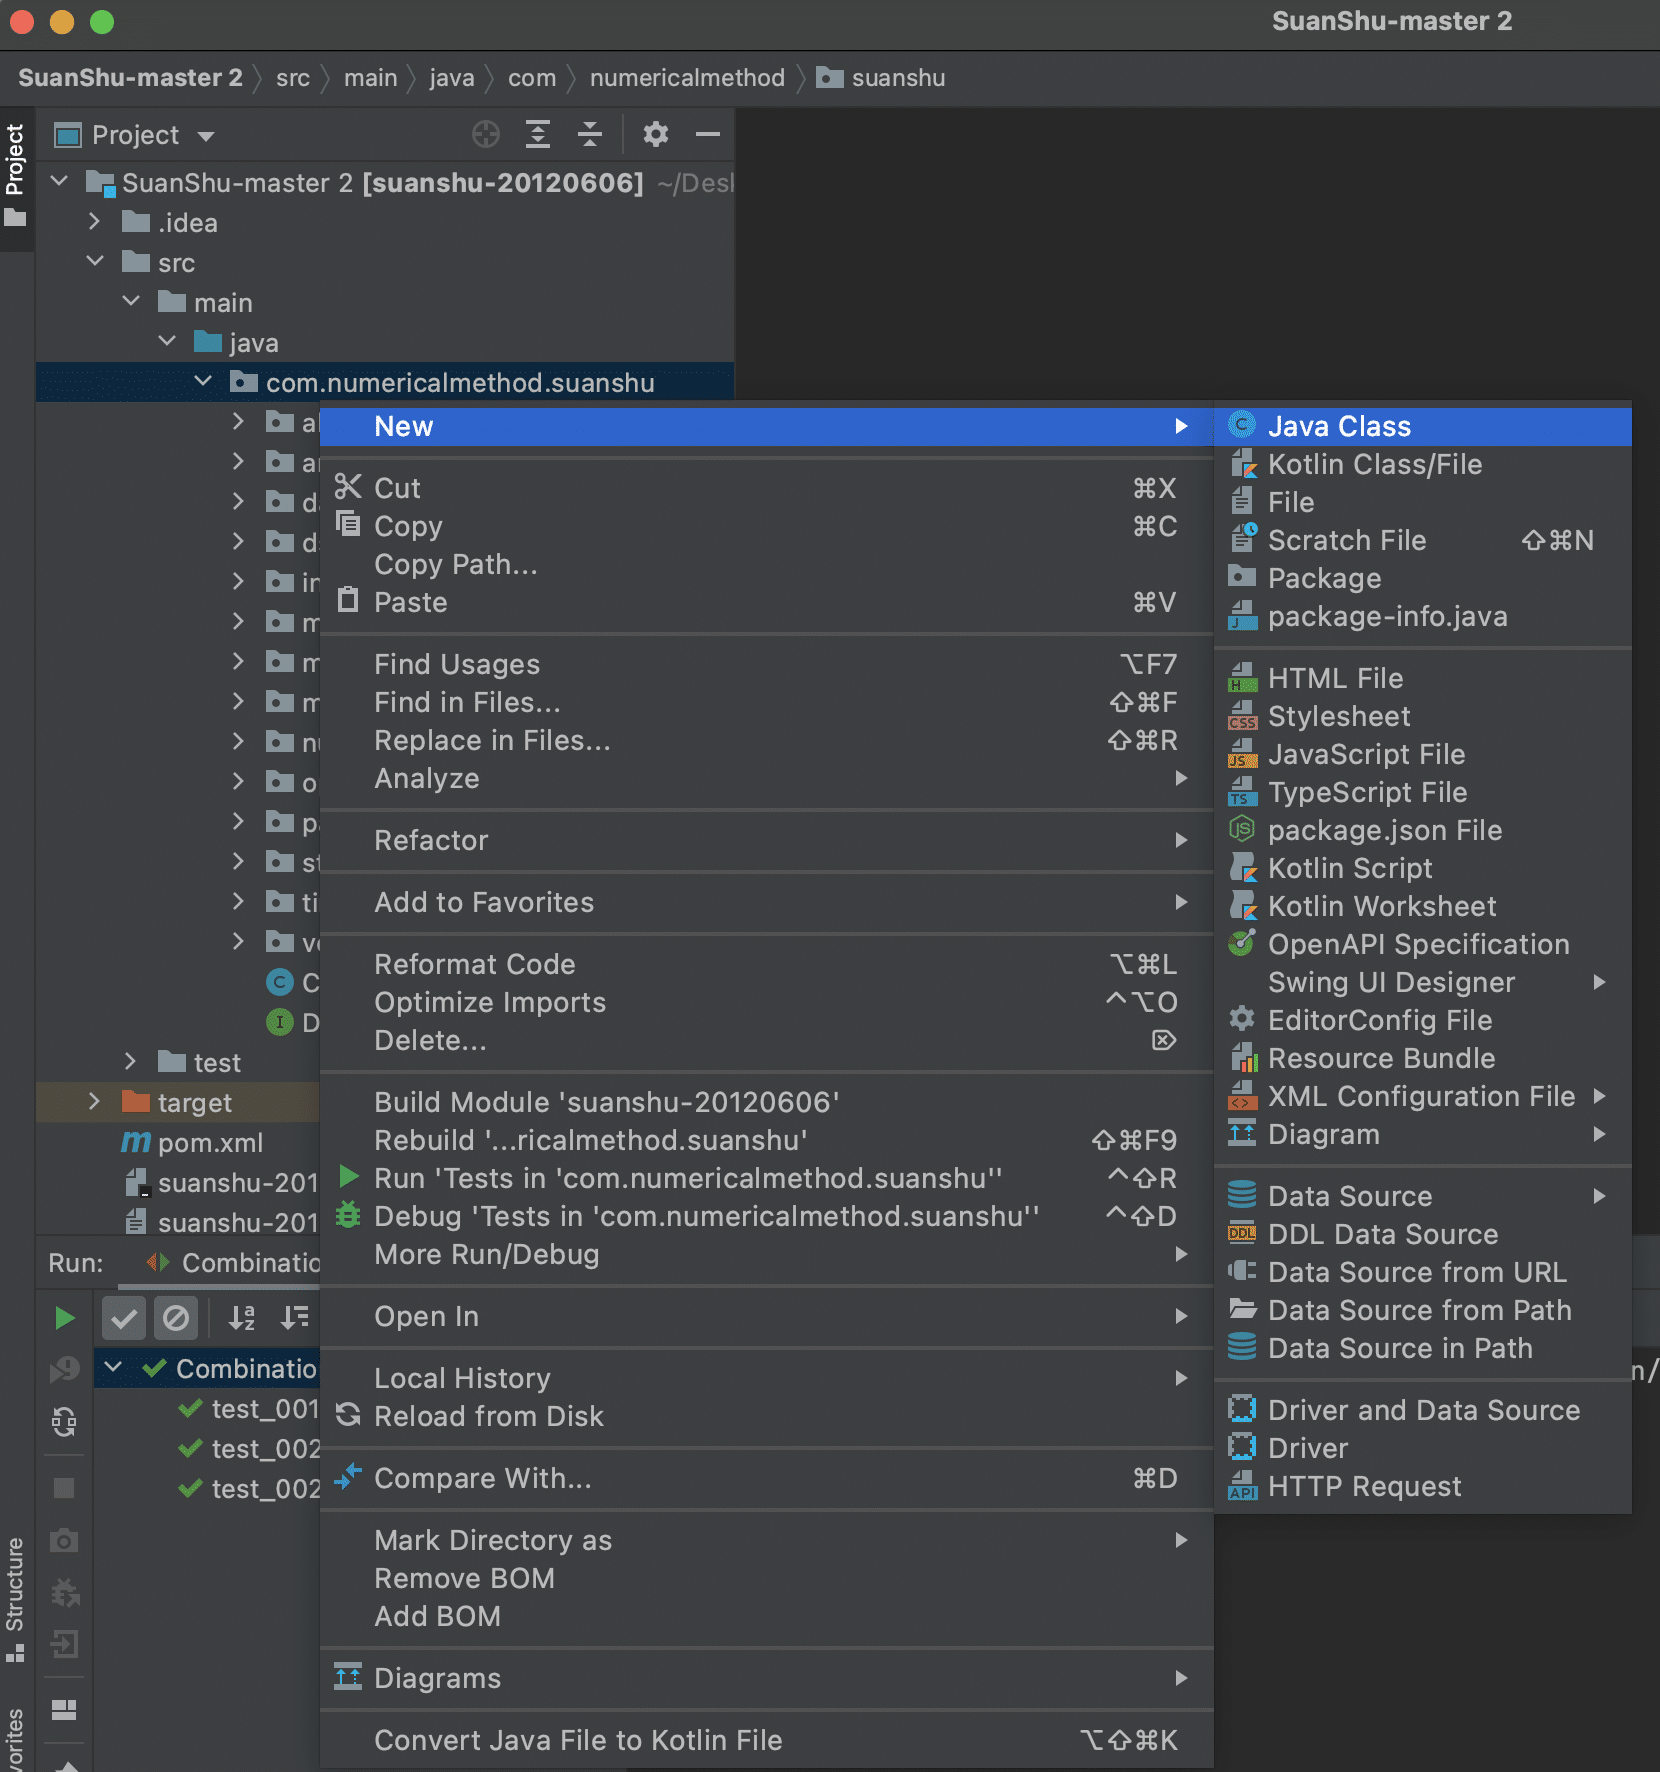This screenshot has width=1660, height=1772.
Task: Choose Kotlin Class/File from submenu
Action: coord(1423,464)
